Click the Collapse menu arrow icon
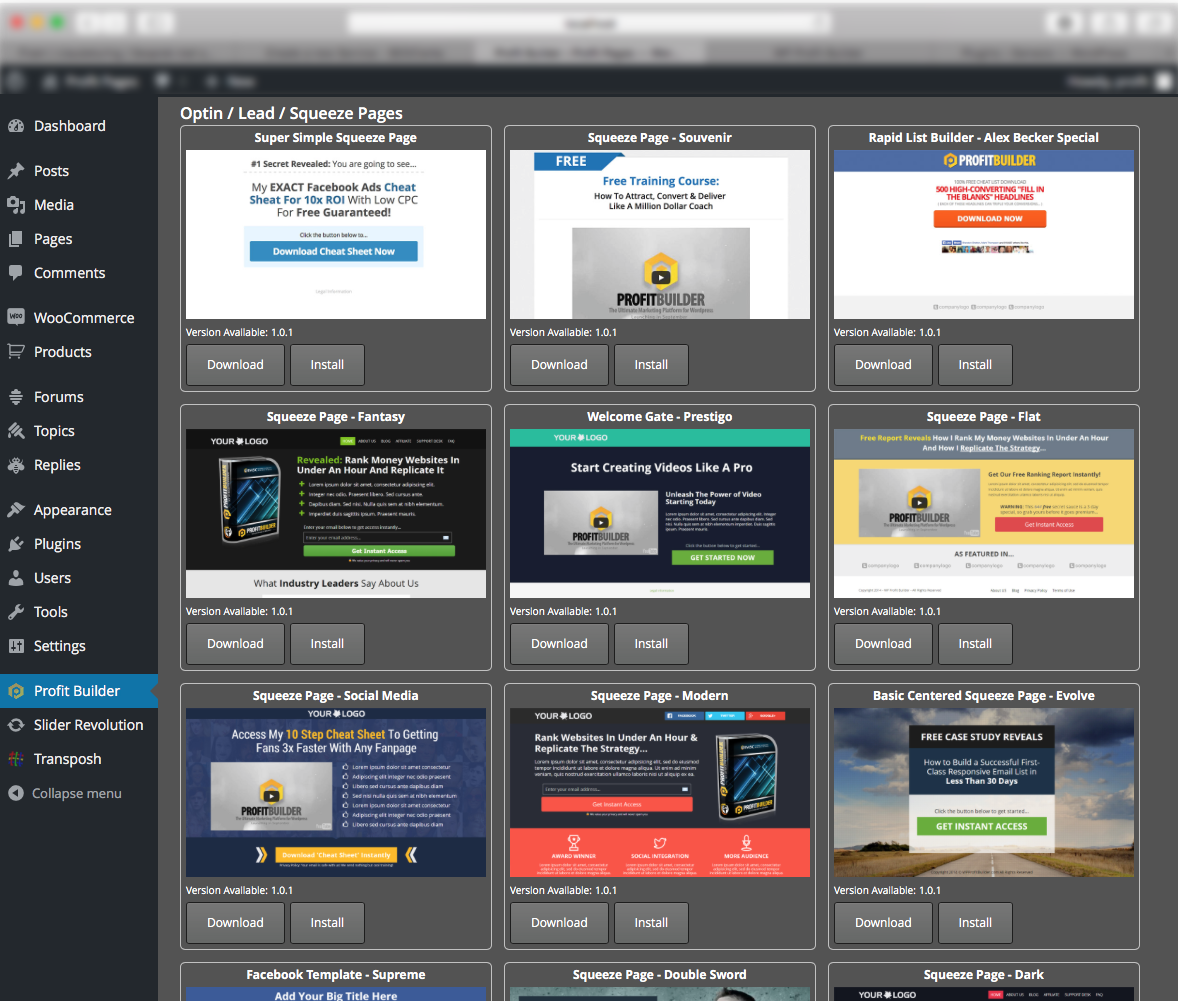This screenshot has width=1178, height=1001. point(16,793)
